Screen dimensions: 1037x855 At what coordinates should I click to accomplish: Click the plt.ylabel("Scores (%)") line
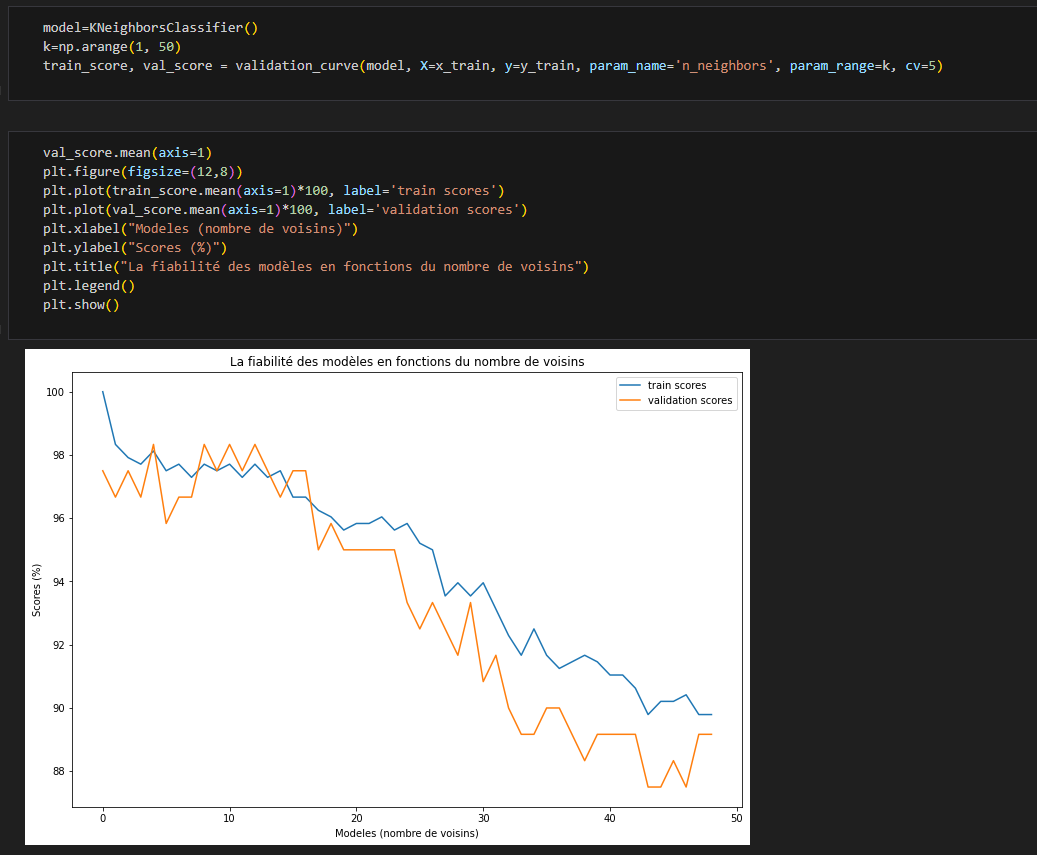point(135,248)
